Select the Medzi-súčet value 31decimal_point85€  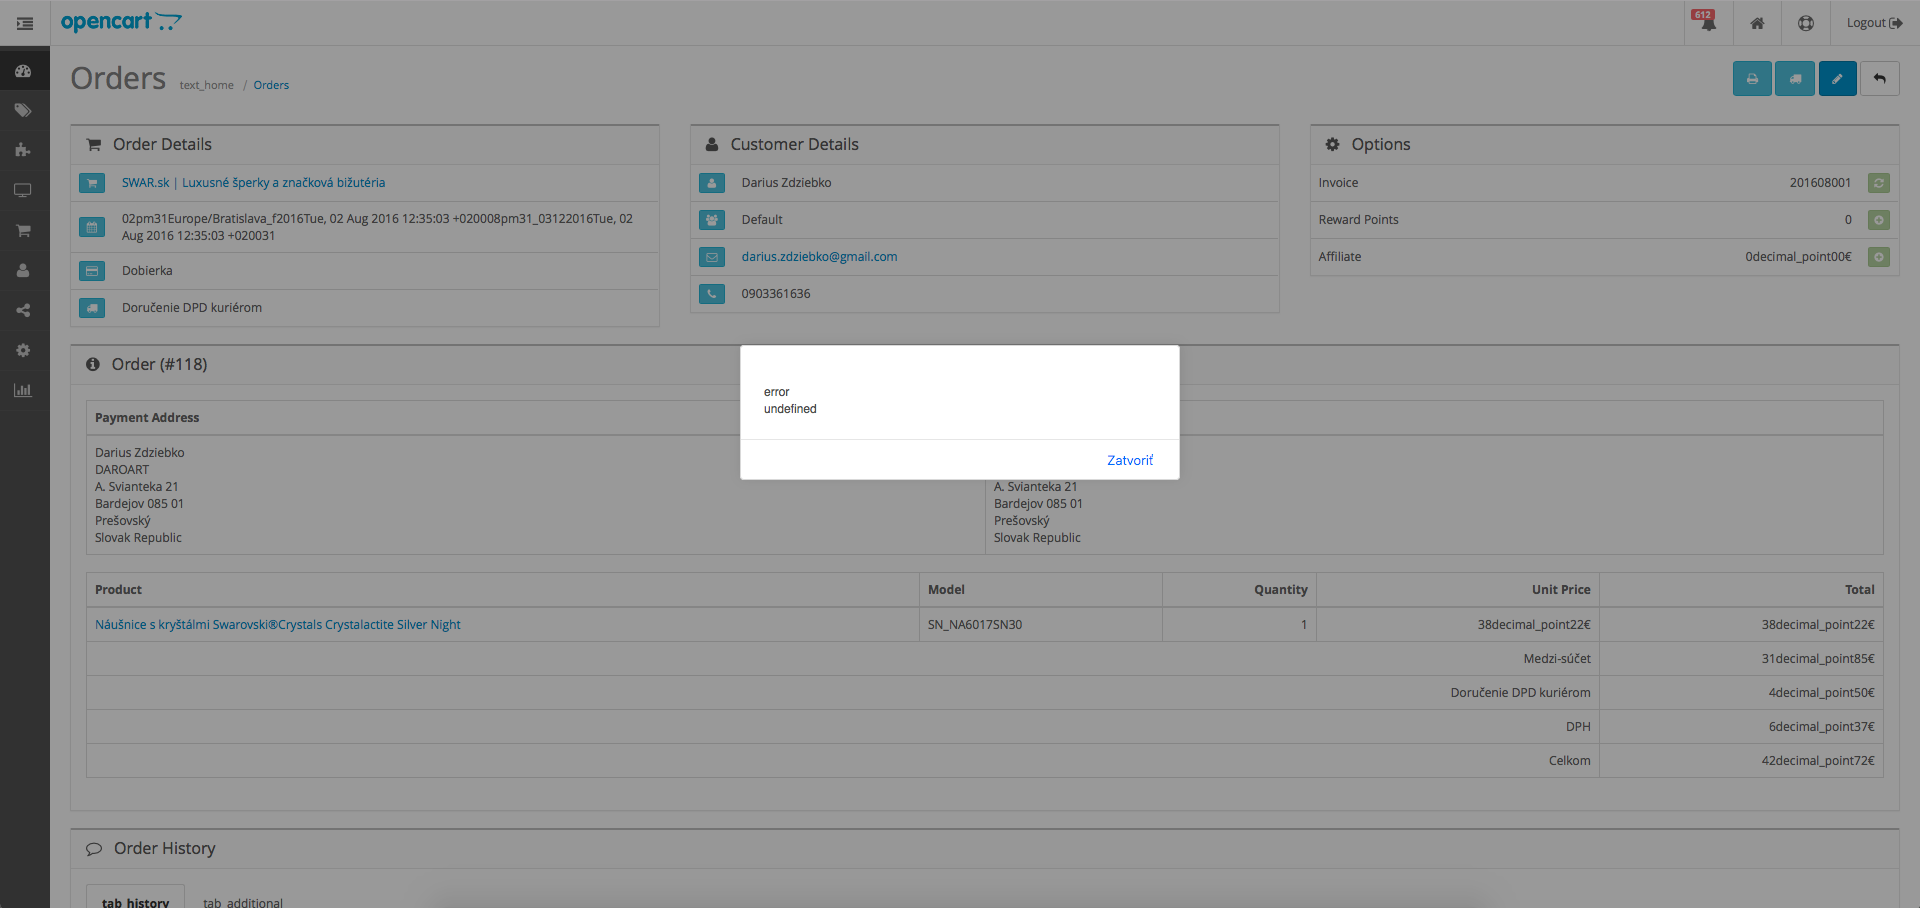tap(1818, 659)
